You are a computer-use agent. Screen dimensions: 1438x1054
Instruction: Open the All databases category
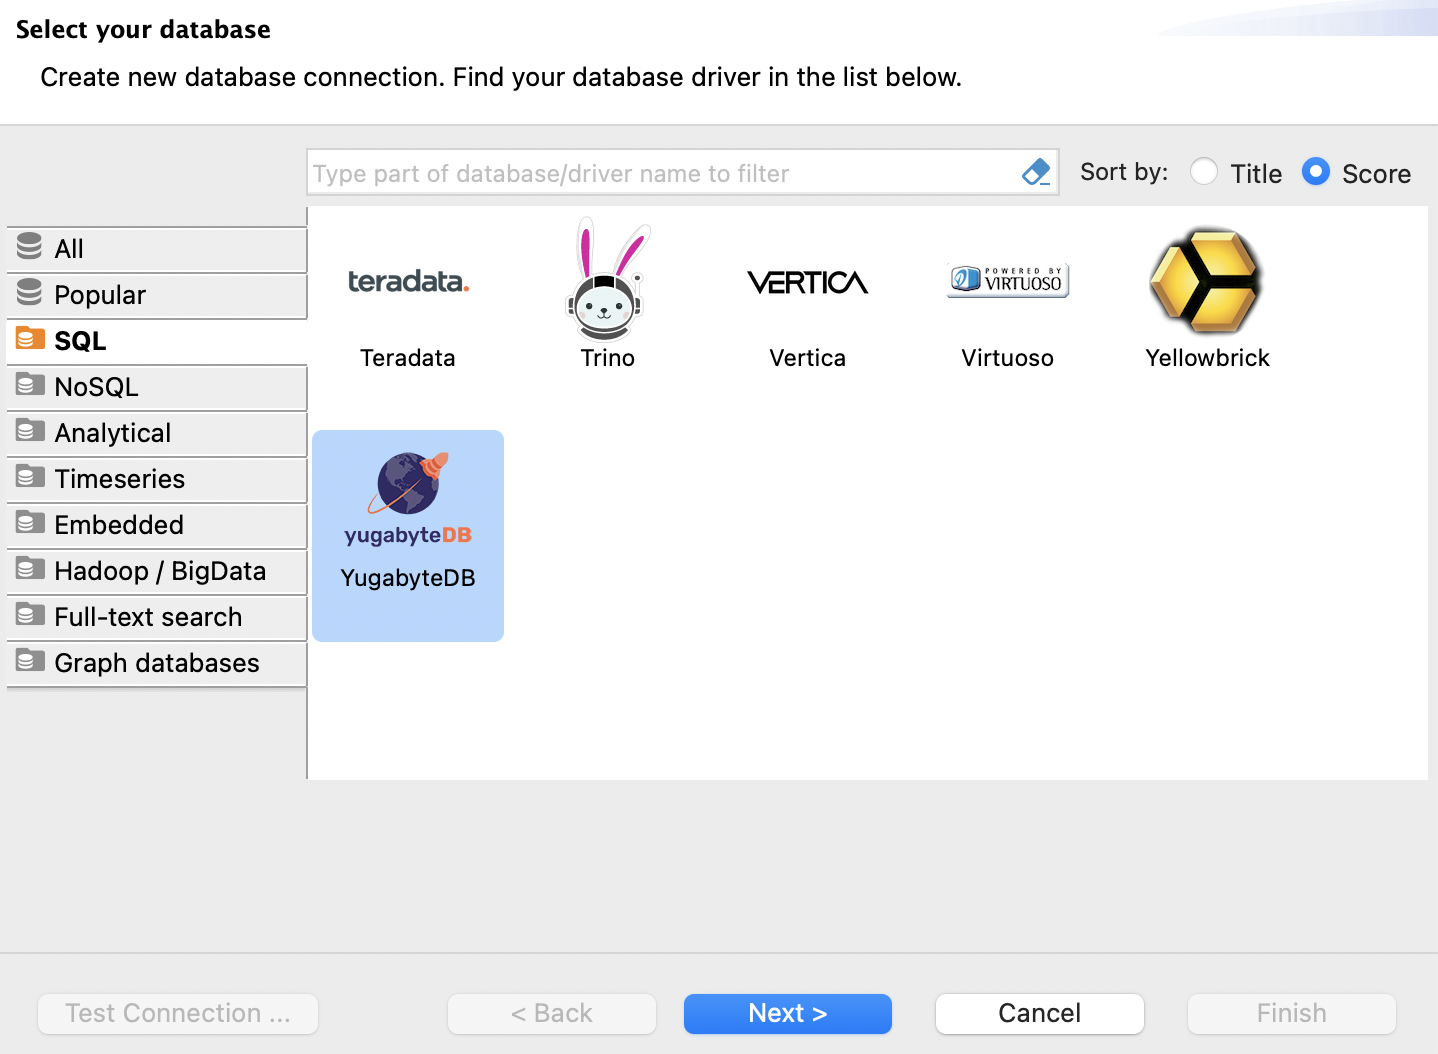(x=68, y=248)
